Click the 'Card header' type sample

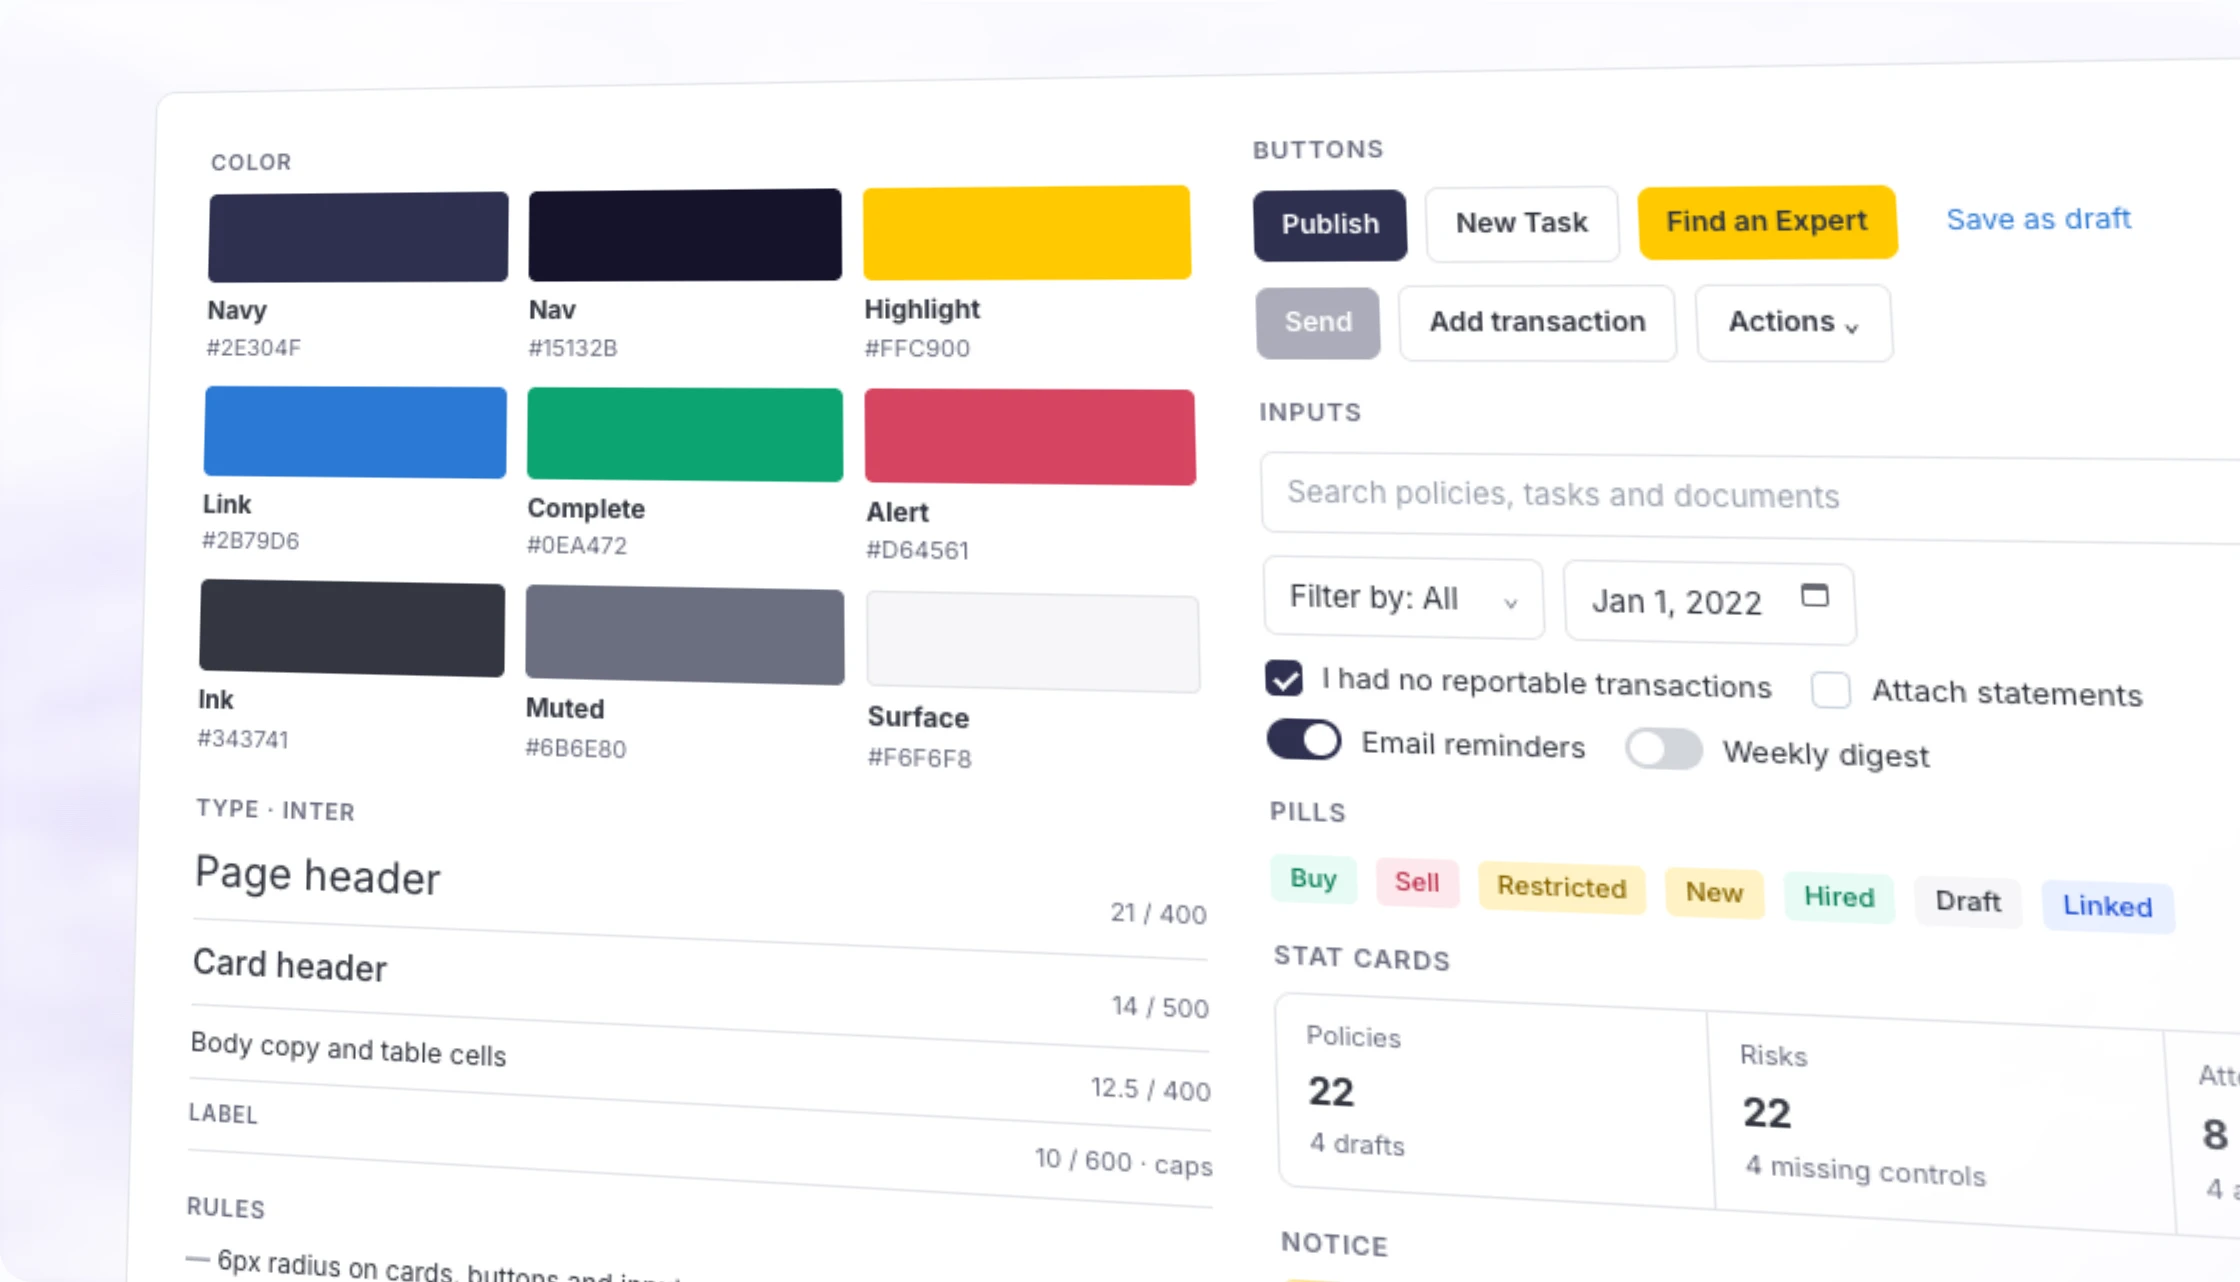coord(289,965)
